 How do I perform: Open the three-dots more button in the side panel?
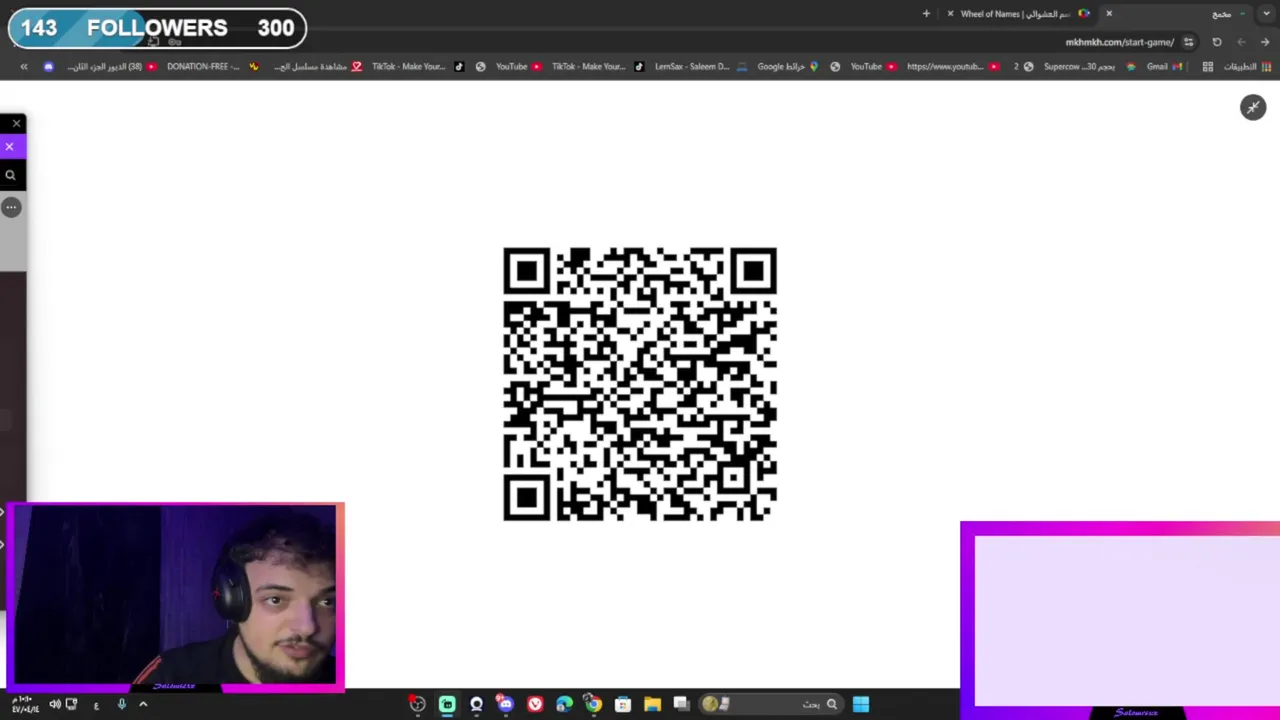[x=11, y=207]
